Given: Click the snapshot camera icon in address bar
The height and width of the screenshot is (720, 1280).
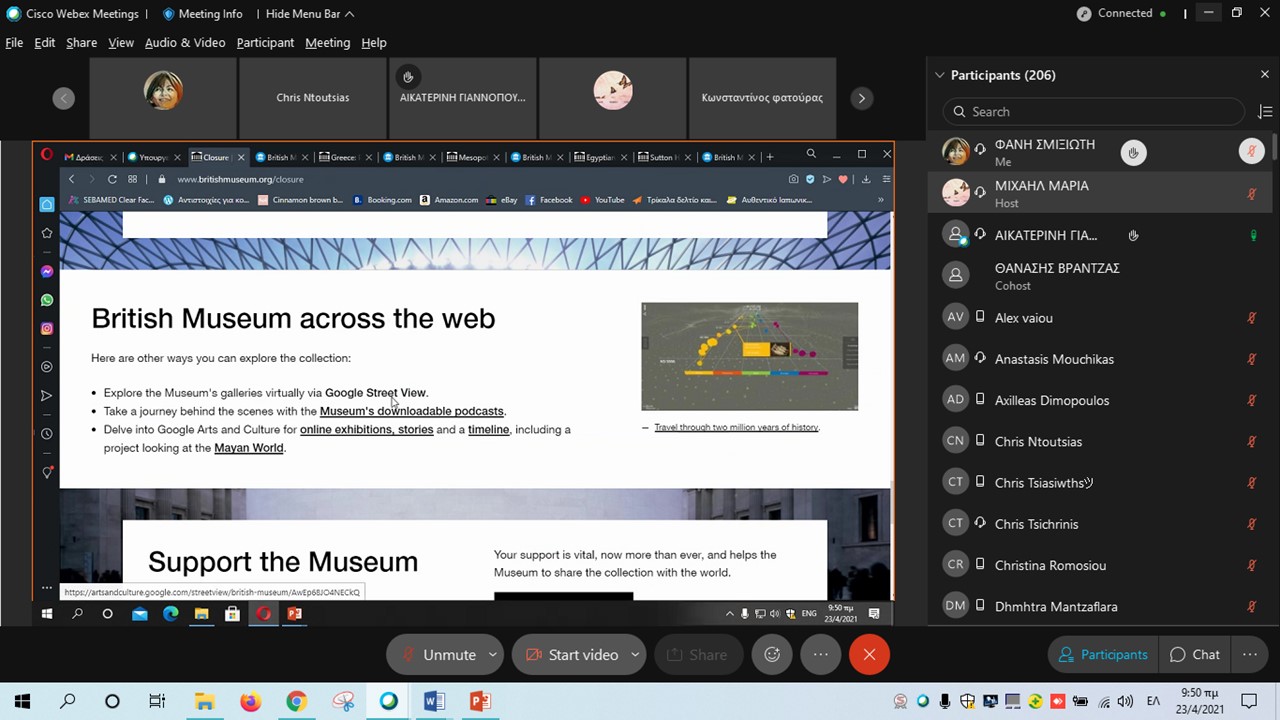Looking at the screenshot, I should (x=794, y=179).
